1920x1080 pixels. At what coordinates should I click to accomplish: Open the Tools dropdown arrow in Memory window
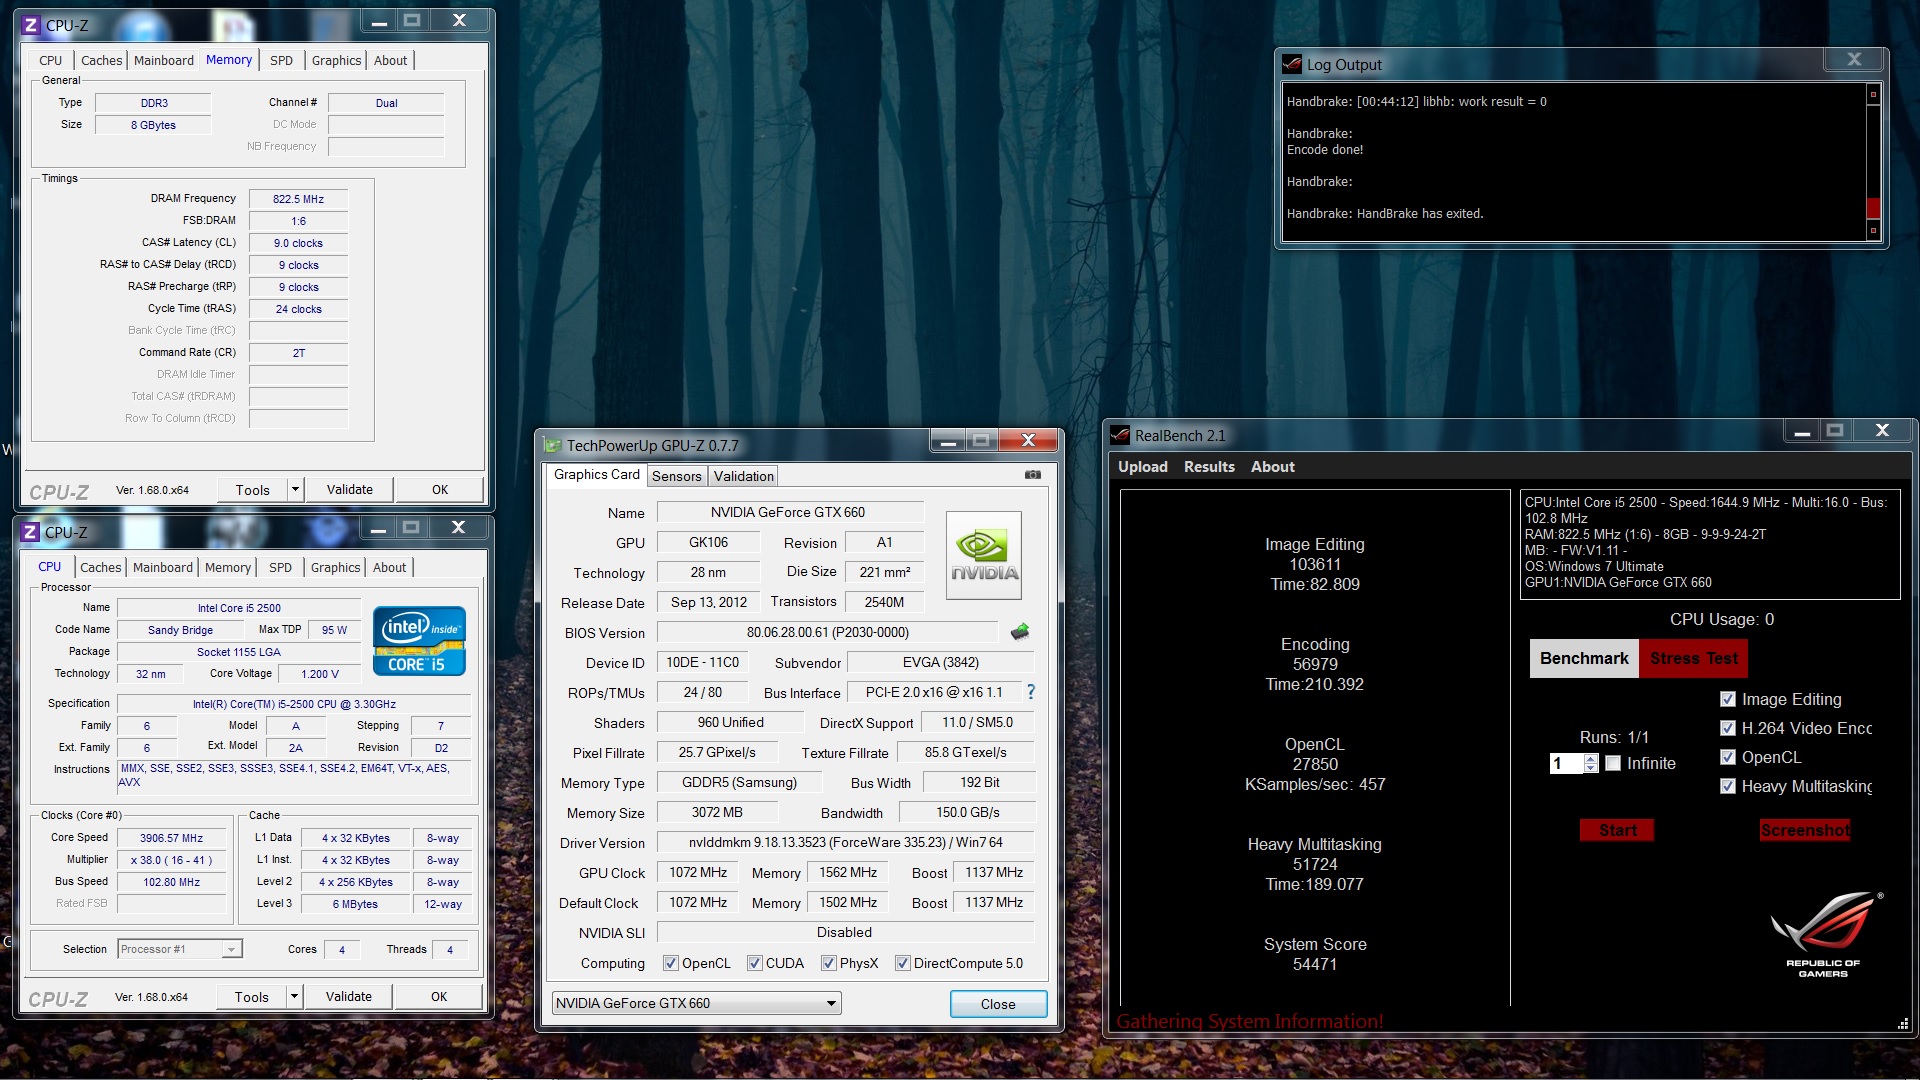pos(295,489)
